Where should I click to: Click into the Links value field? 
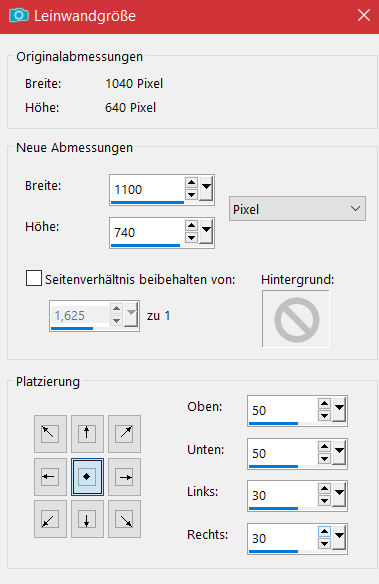click(283, 495)
